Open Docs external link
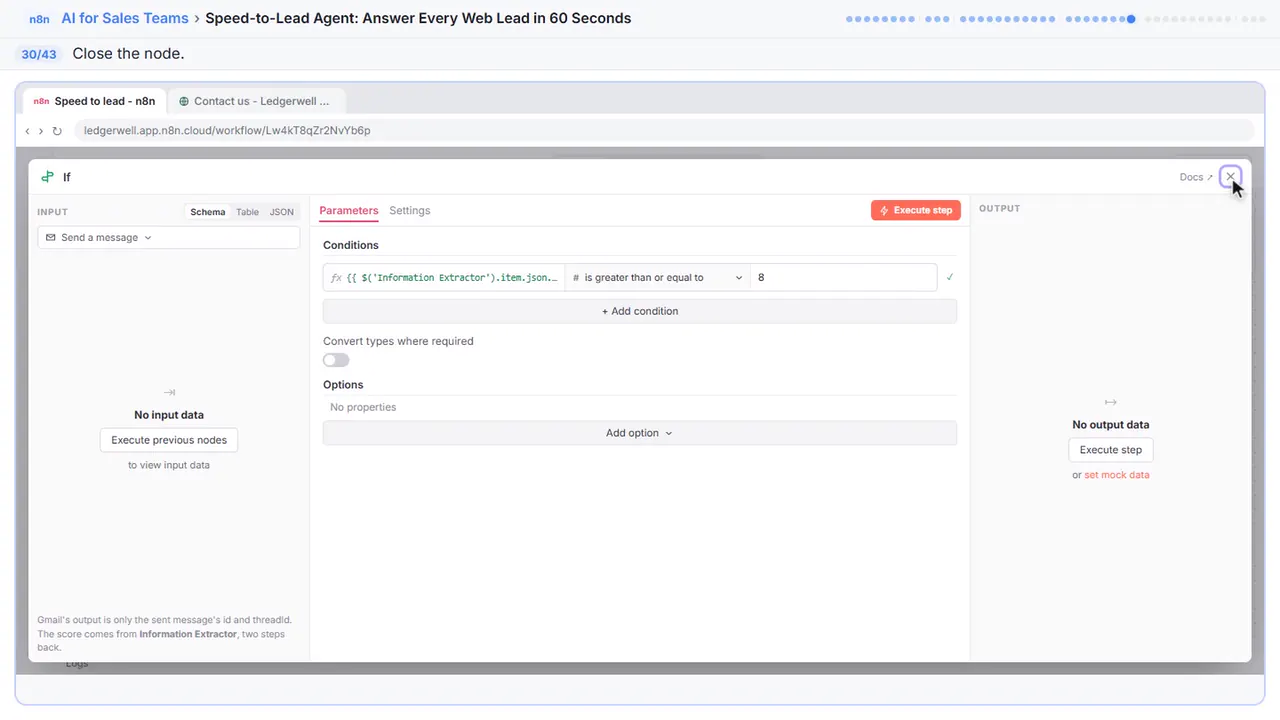Screen dimensions: 1280x720 1196,177
